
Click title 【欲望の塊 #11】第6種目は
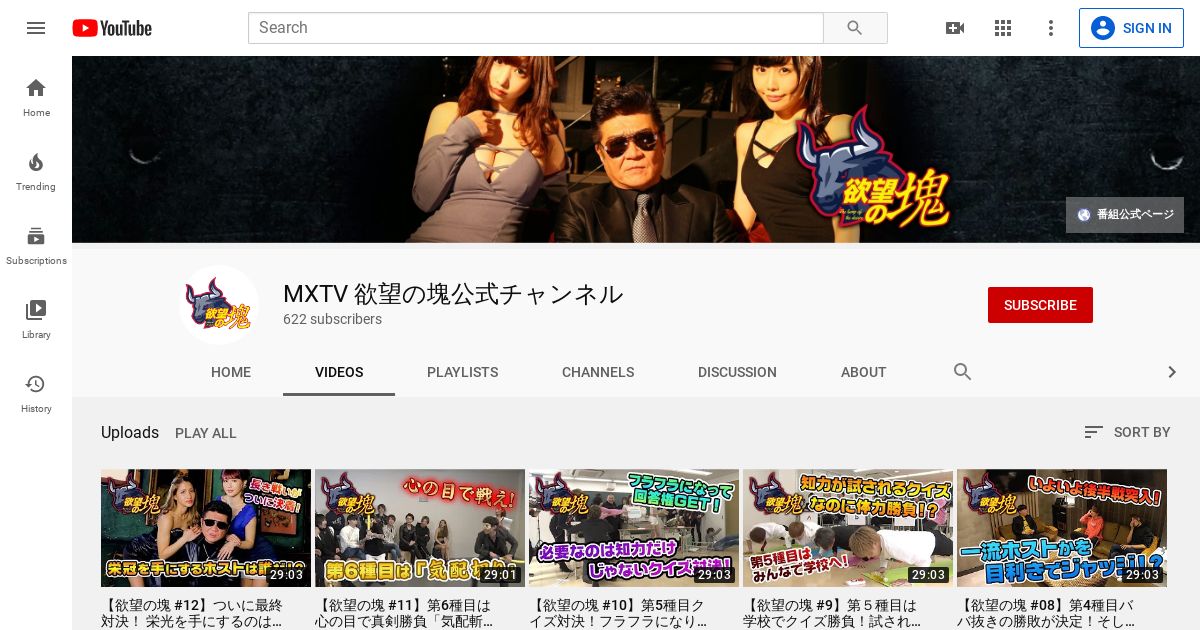point(404,613)
